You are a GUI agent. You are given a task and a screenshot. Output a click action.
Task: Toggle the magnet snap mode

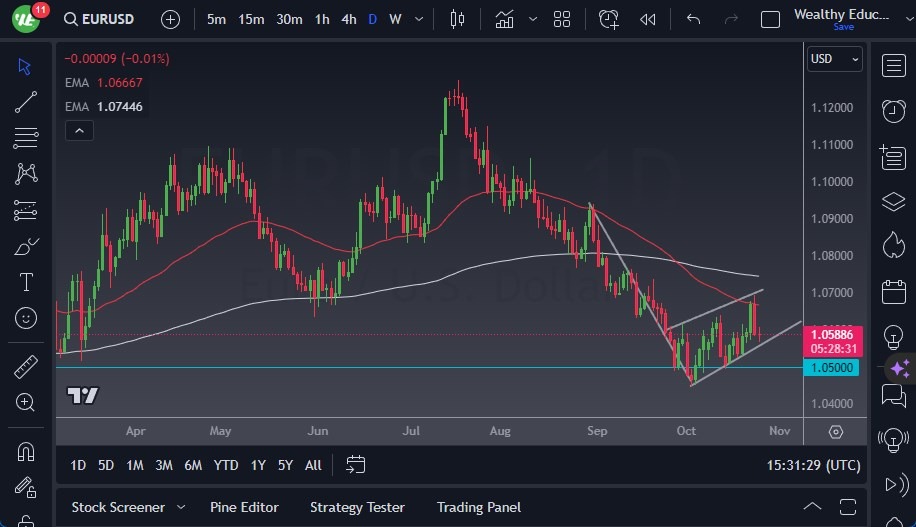coord(27,451)
